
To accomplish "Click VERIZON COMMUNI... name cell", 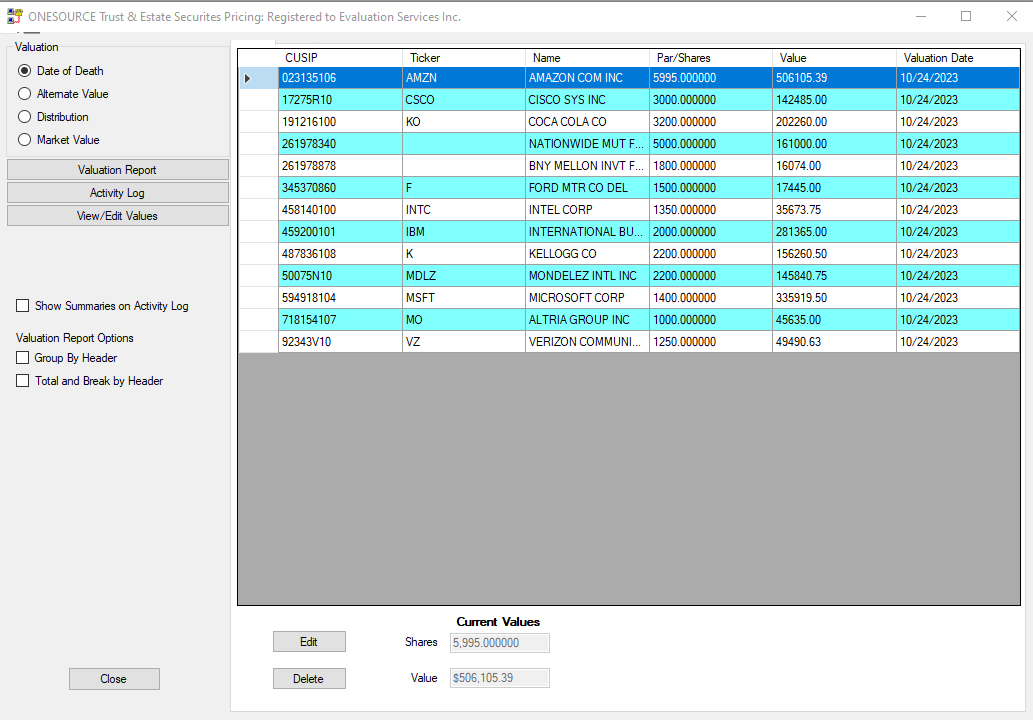I will coord(587,342).
